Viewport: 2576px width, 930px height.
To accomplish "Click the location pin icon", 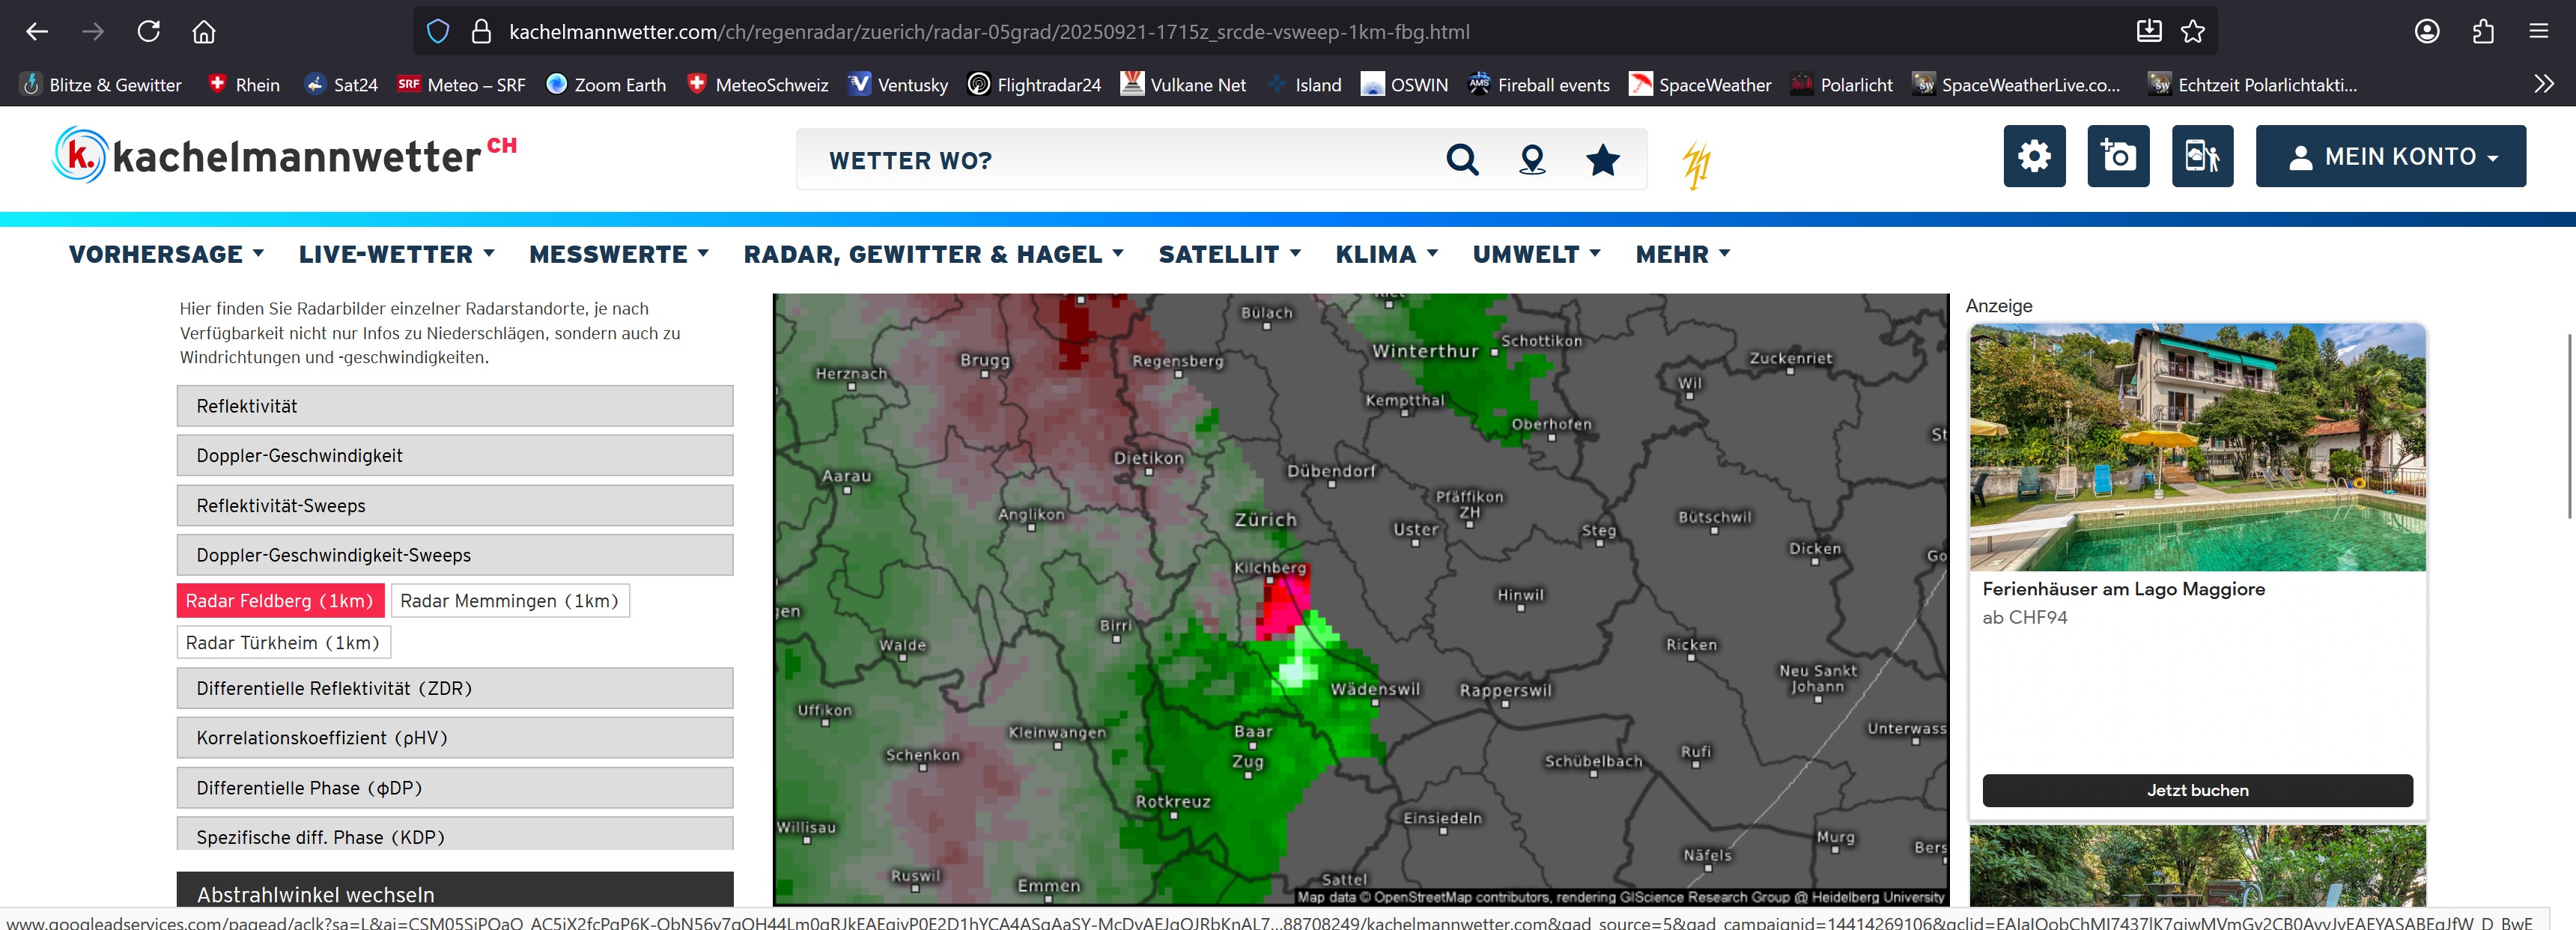I will pyautogui.click(x=1531, y=159).
